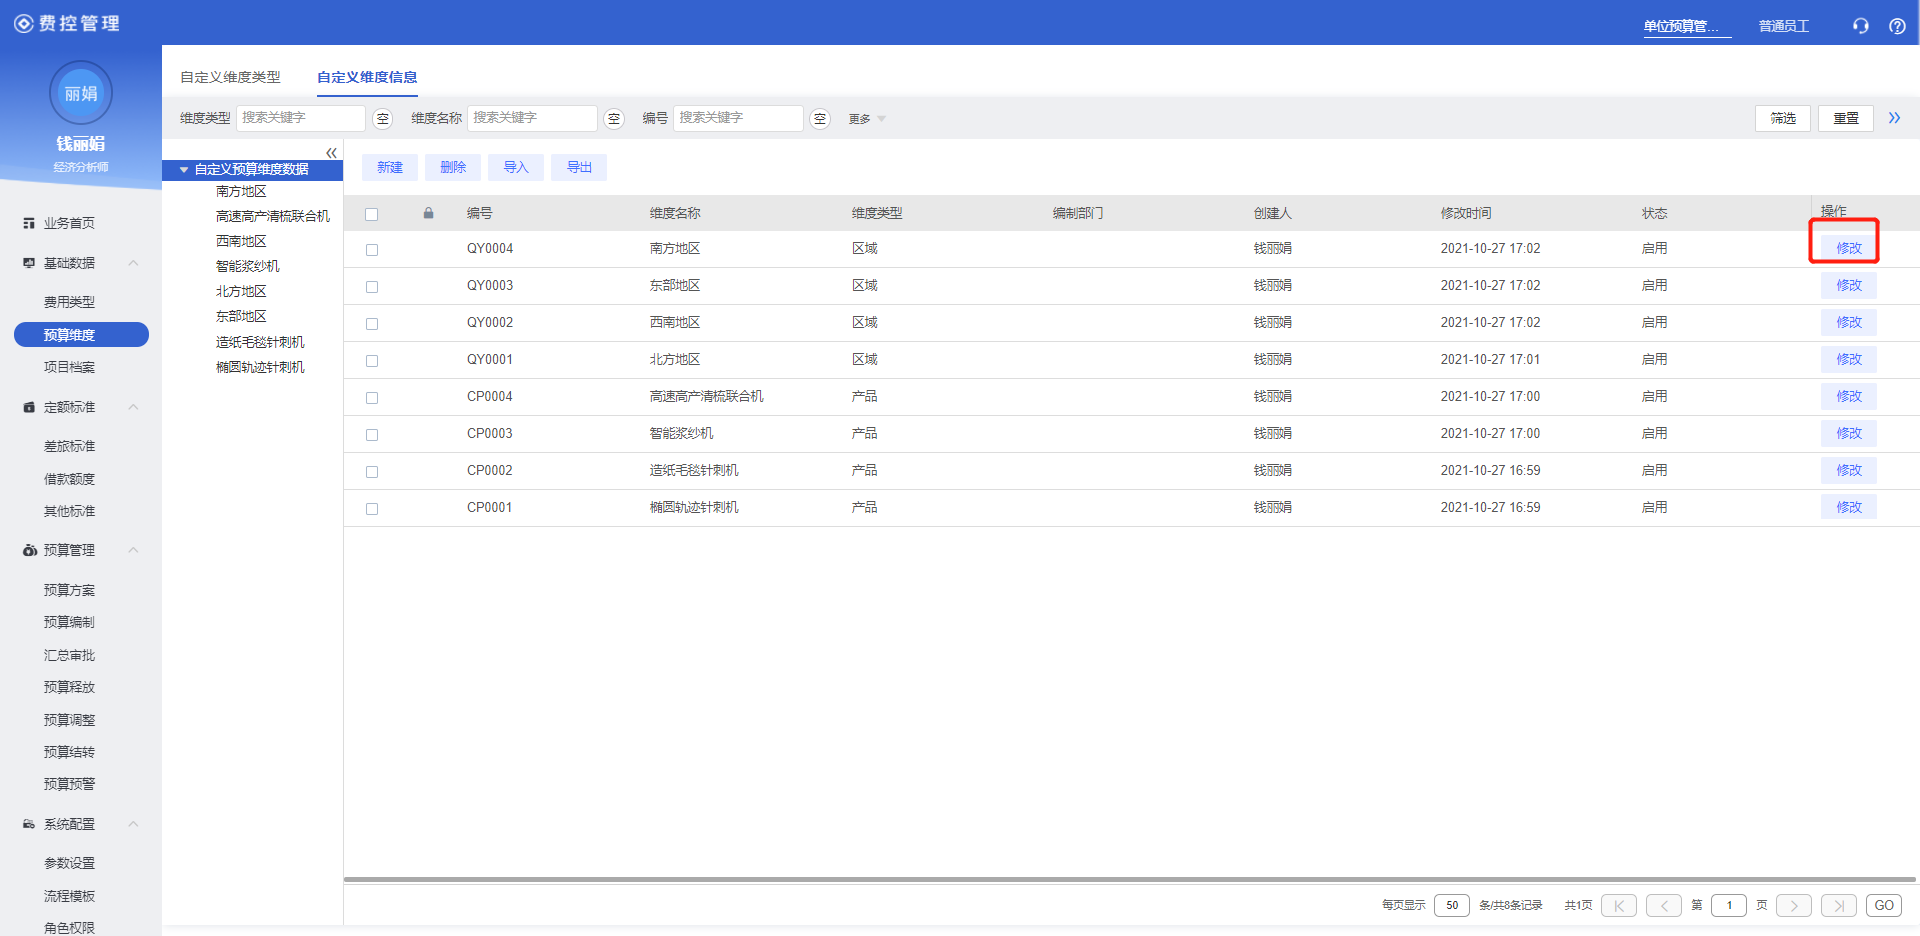Image resolution: width=1920 pixels, height=936 pixels.
Task: Click the horizontal scrollbar under the table
Action: tap(1130, 880)
